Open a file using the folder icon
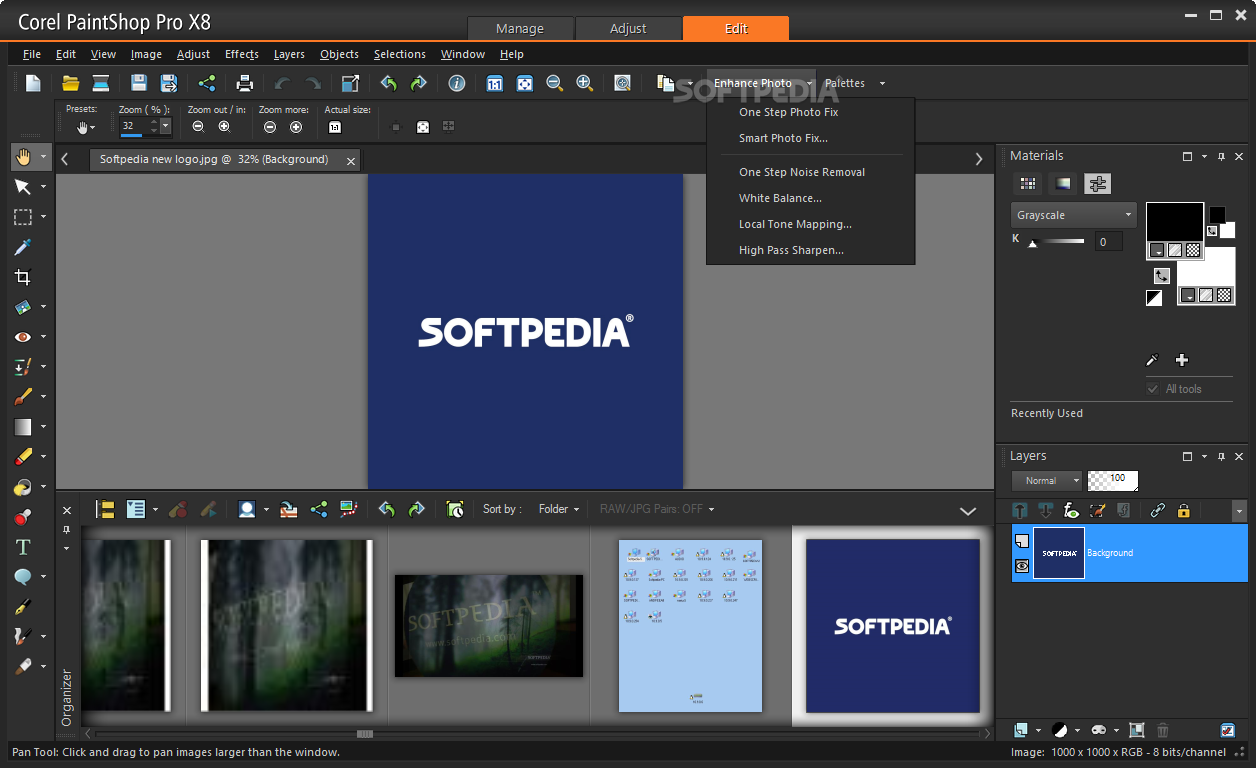The width and height of the screenshot is (1256, 768). [x=70, y=83]
